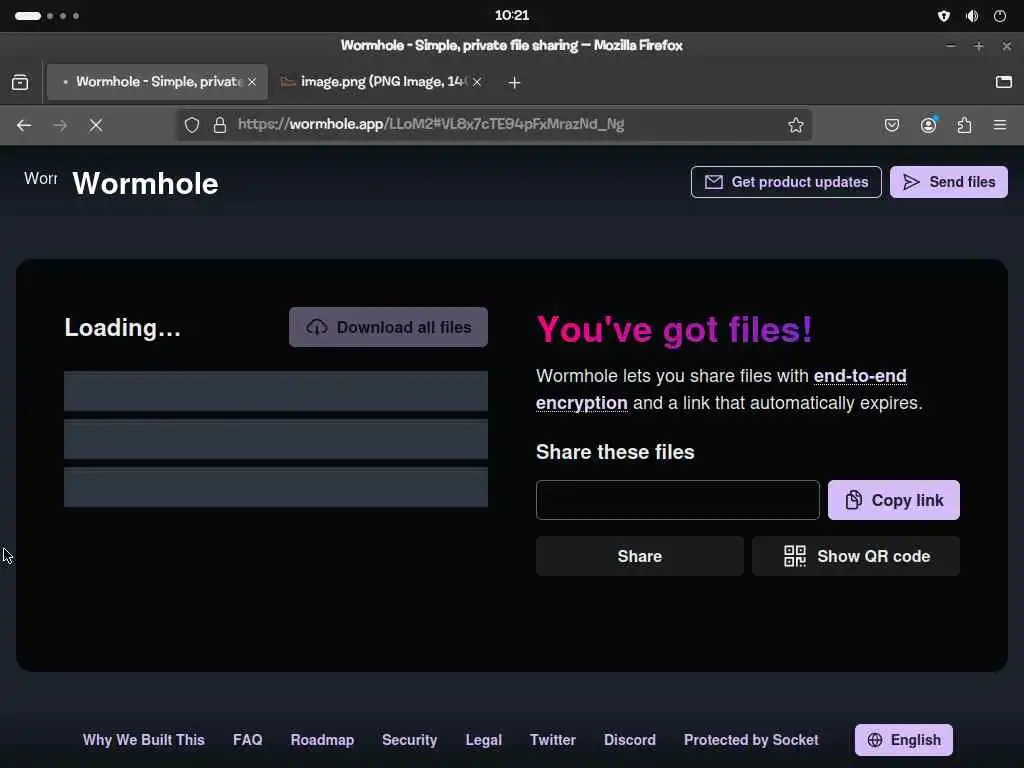Open the FAQ footer link

[x=248, y=740]
